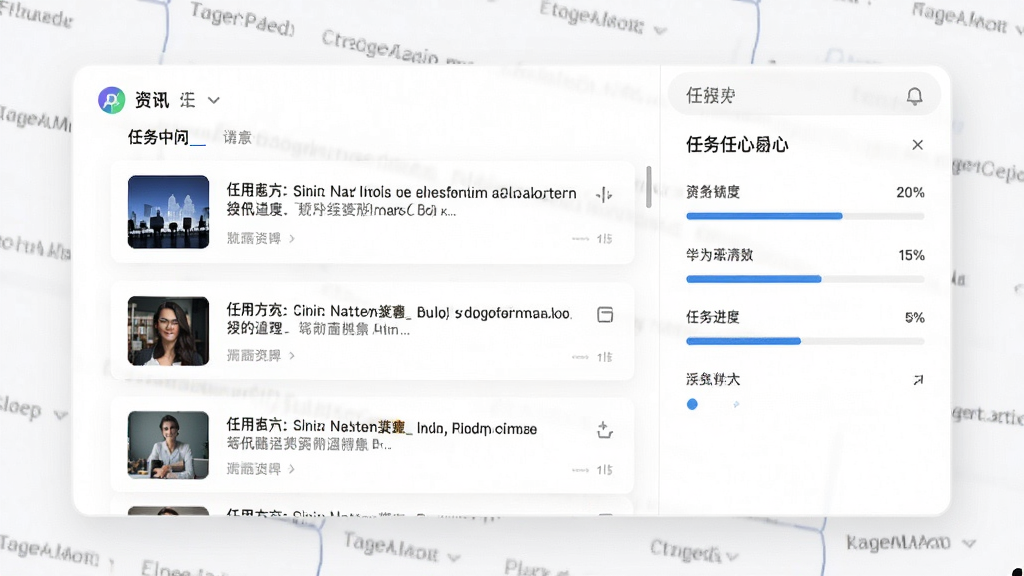The width and height of the screenshot is (1024, 576).
Task: Open link under the Cinin Natten card
Action: point(261,355)
